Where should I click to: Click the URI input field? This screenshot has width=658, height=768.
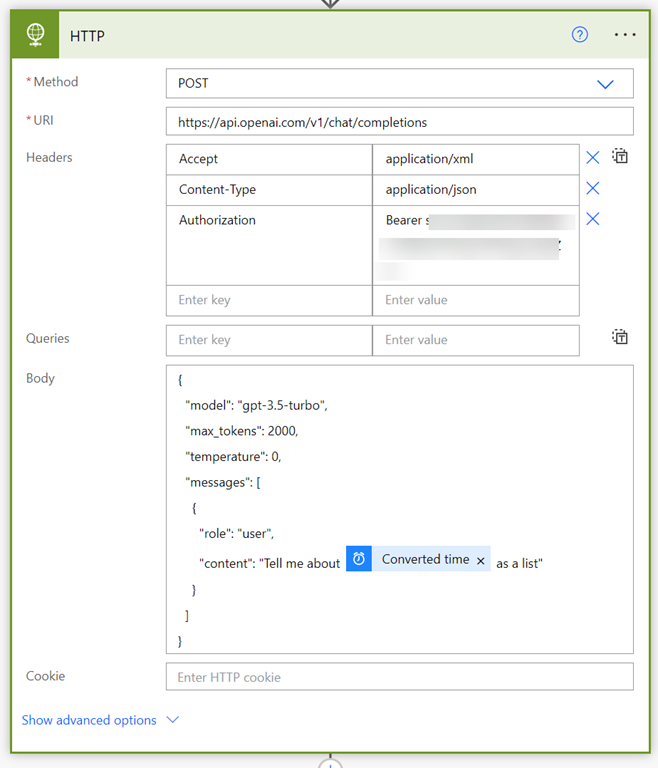[x=399, y=122]
